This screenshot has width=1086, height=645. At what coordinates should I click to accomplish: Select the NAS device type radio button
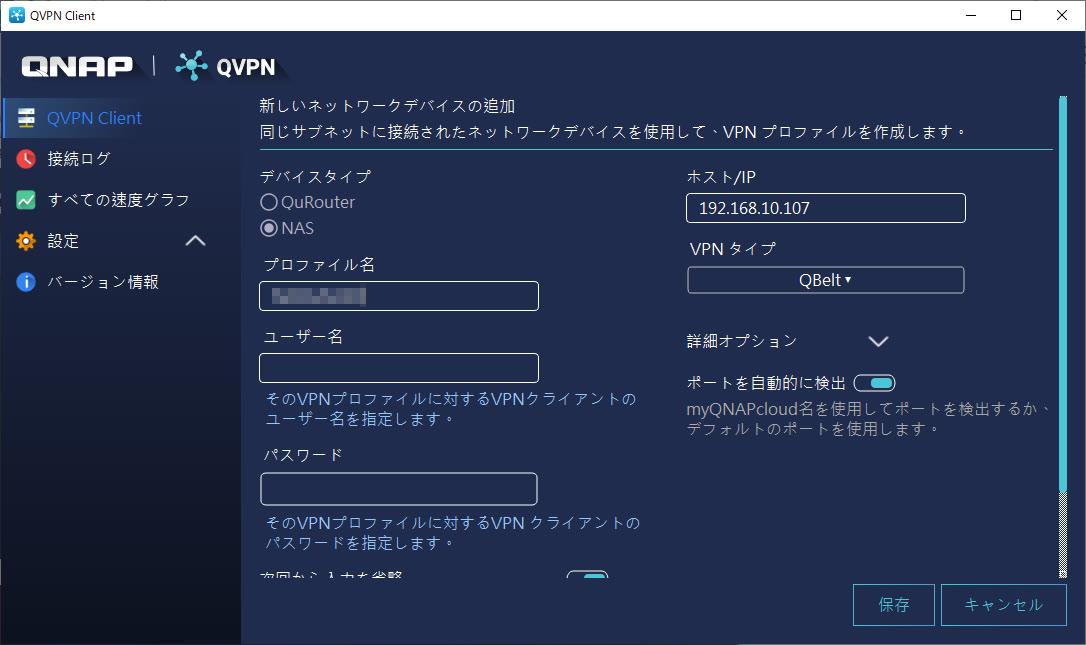pos(269,228)
